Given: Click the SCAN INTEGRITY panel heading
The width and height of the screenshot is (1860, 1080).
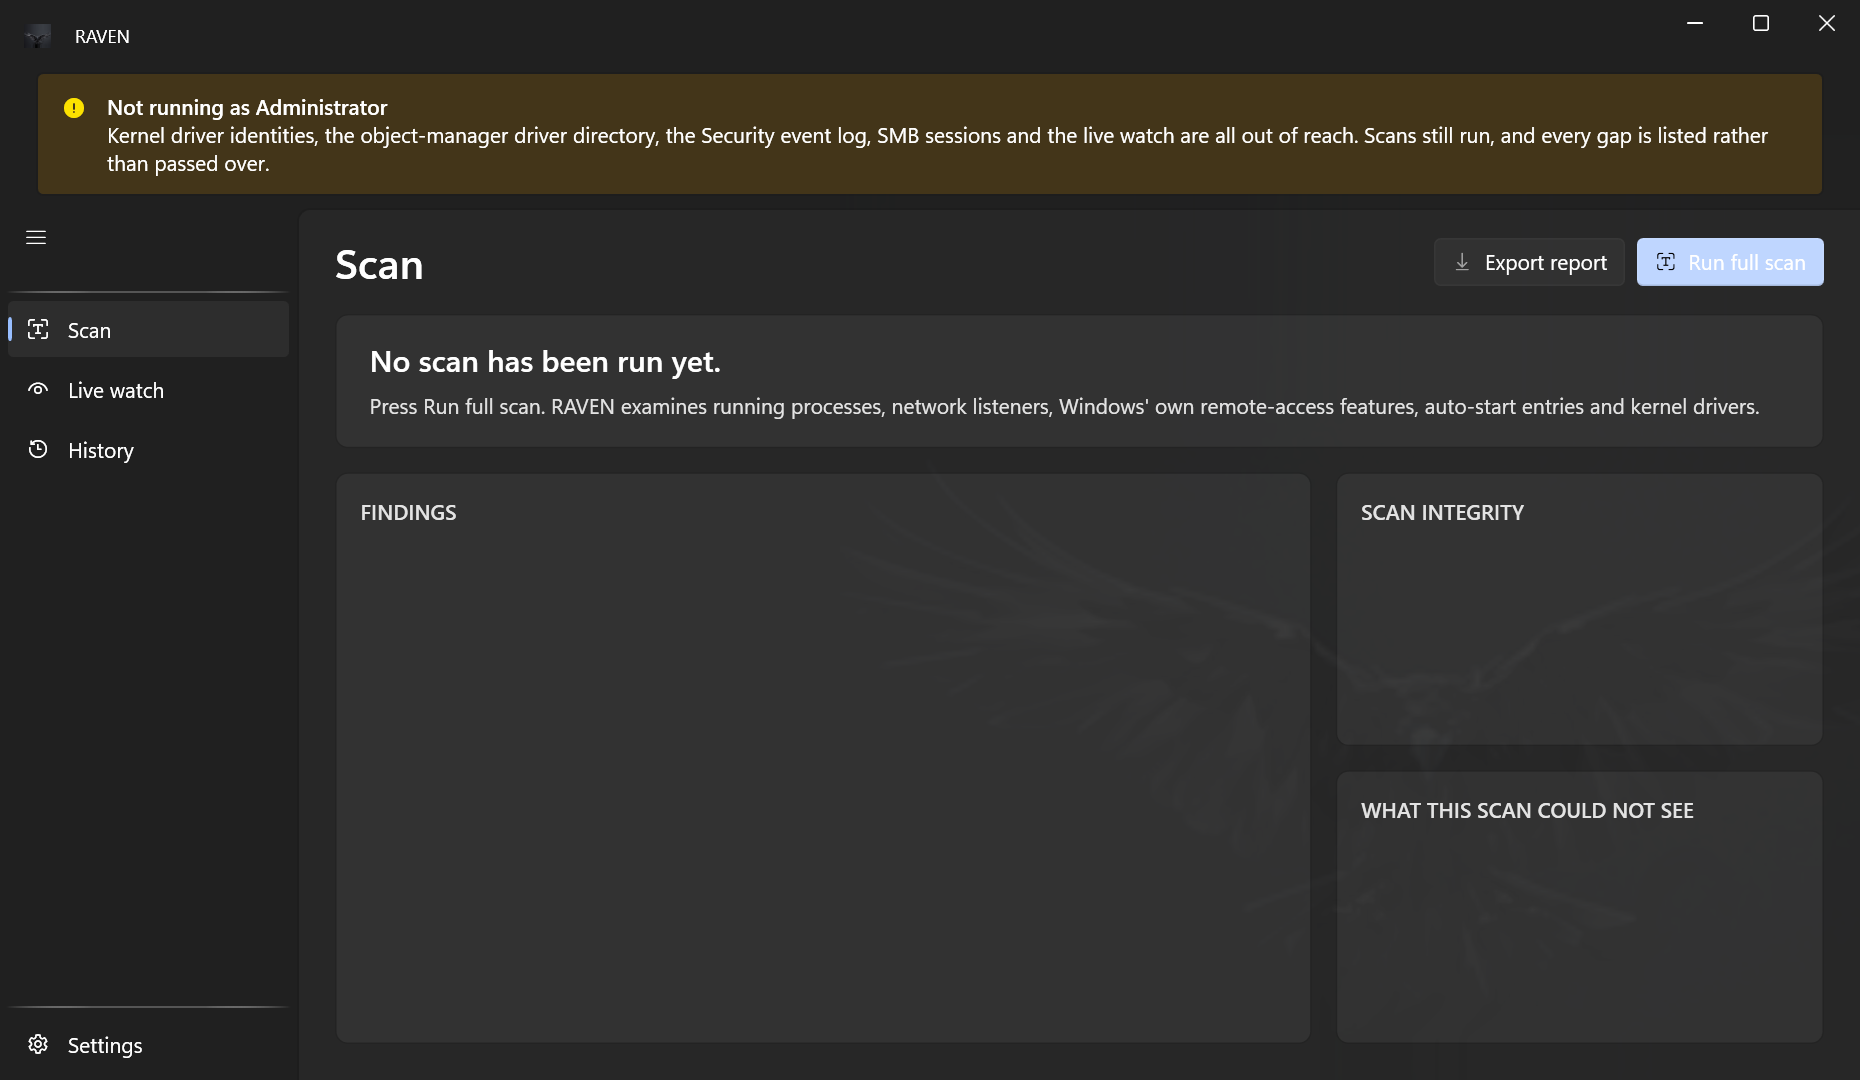Looking at the screenshot, I should pyautogui.click(x=1442, y=512).
